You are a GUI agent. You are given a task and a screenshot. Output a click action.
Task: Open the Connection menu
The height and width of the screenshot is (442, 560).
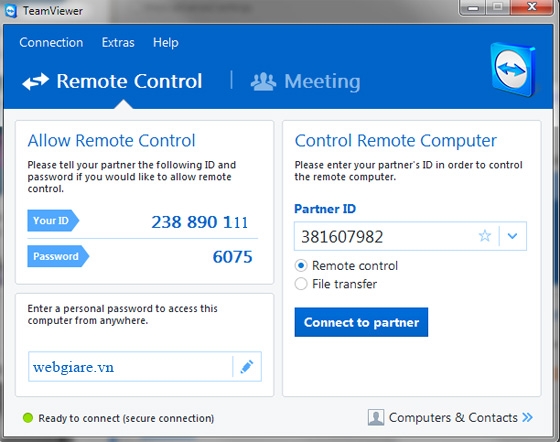click(51, 42)
